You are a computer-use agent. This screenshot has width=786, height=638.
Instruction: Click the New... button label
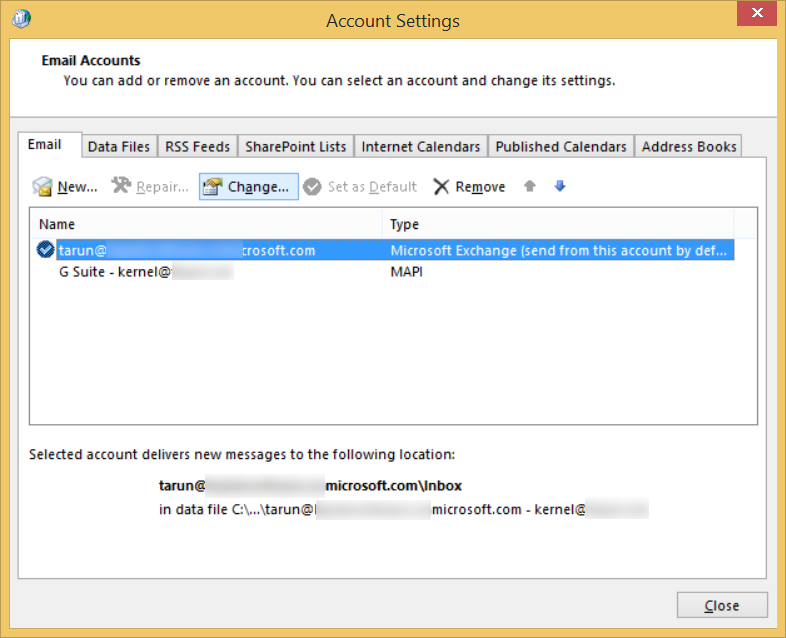pos(77,187)
